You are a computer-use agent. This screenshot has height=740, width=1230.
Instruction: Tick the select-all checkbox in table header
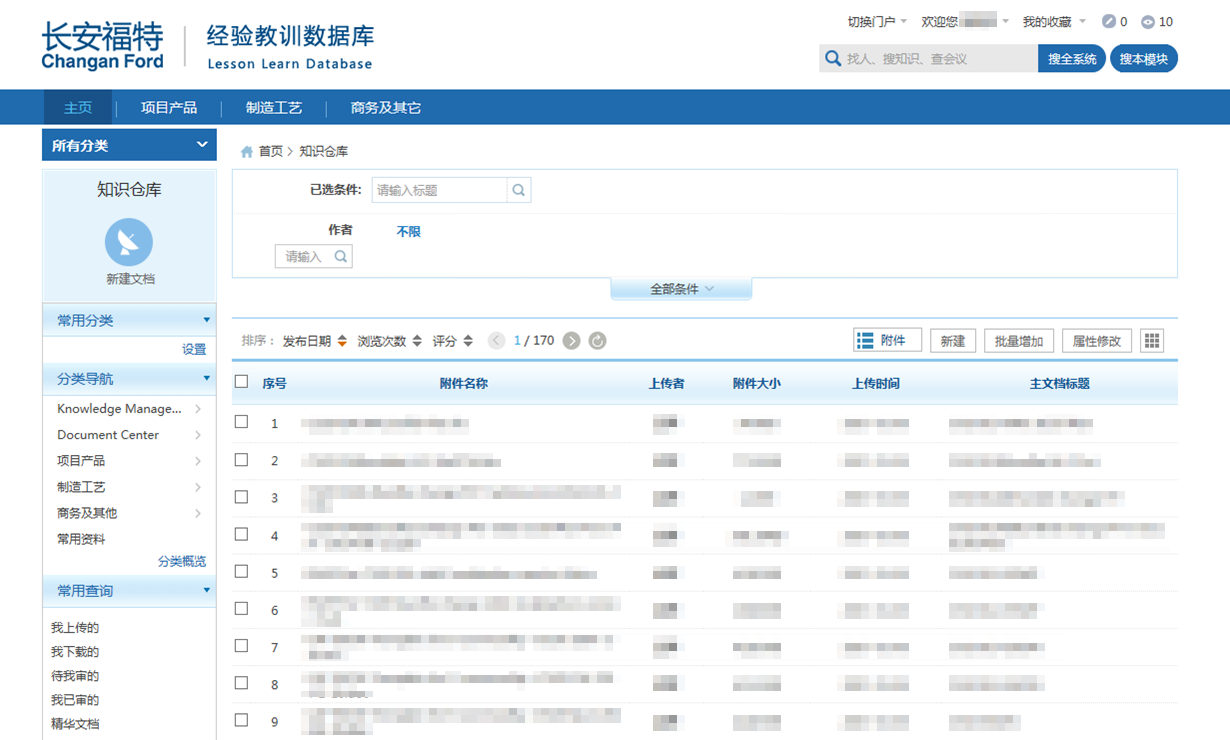(241, 382)
